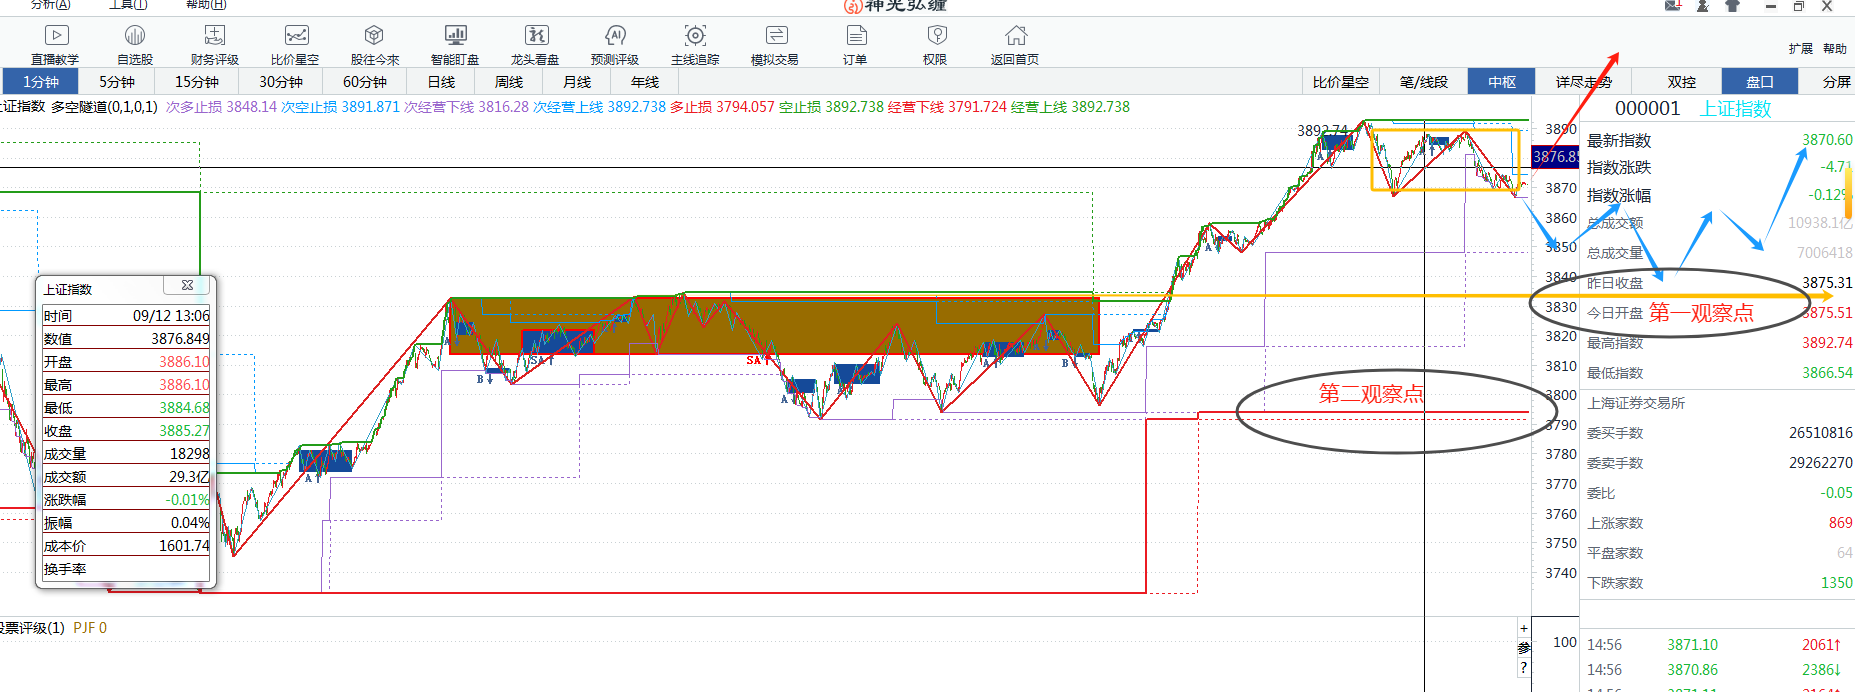
Task: Enable the 笔/线段 overlay
Action: [1424, 82]
